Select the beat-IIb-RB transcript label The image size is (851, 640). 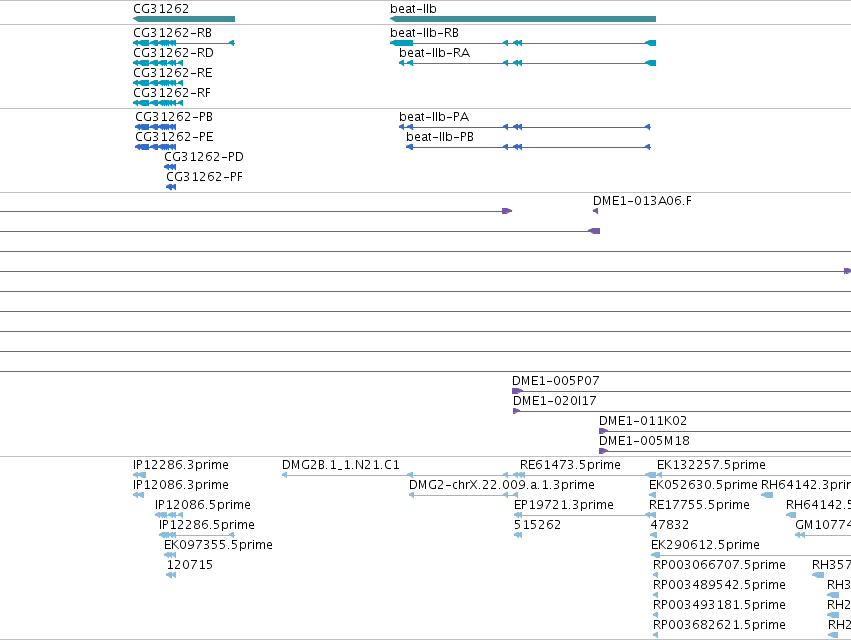[424, 33]
